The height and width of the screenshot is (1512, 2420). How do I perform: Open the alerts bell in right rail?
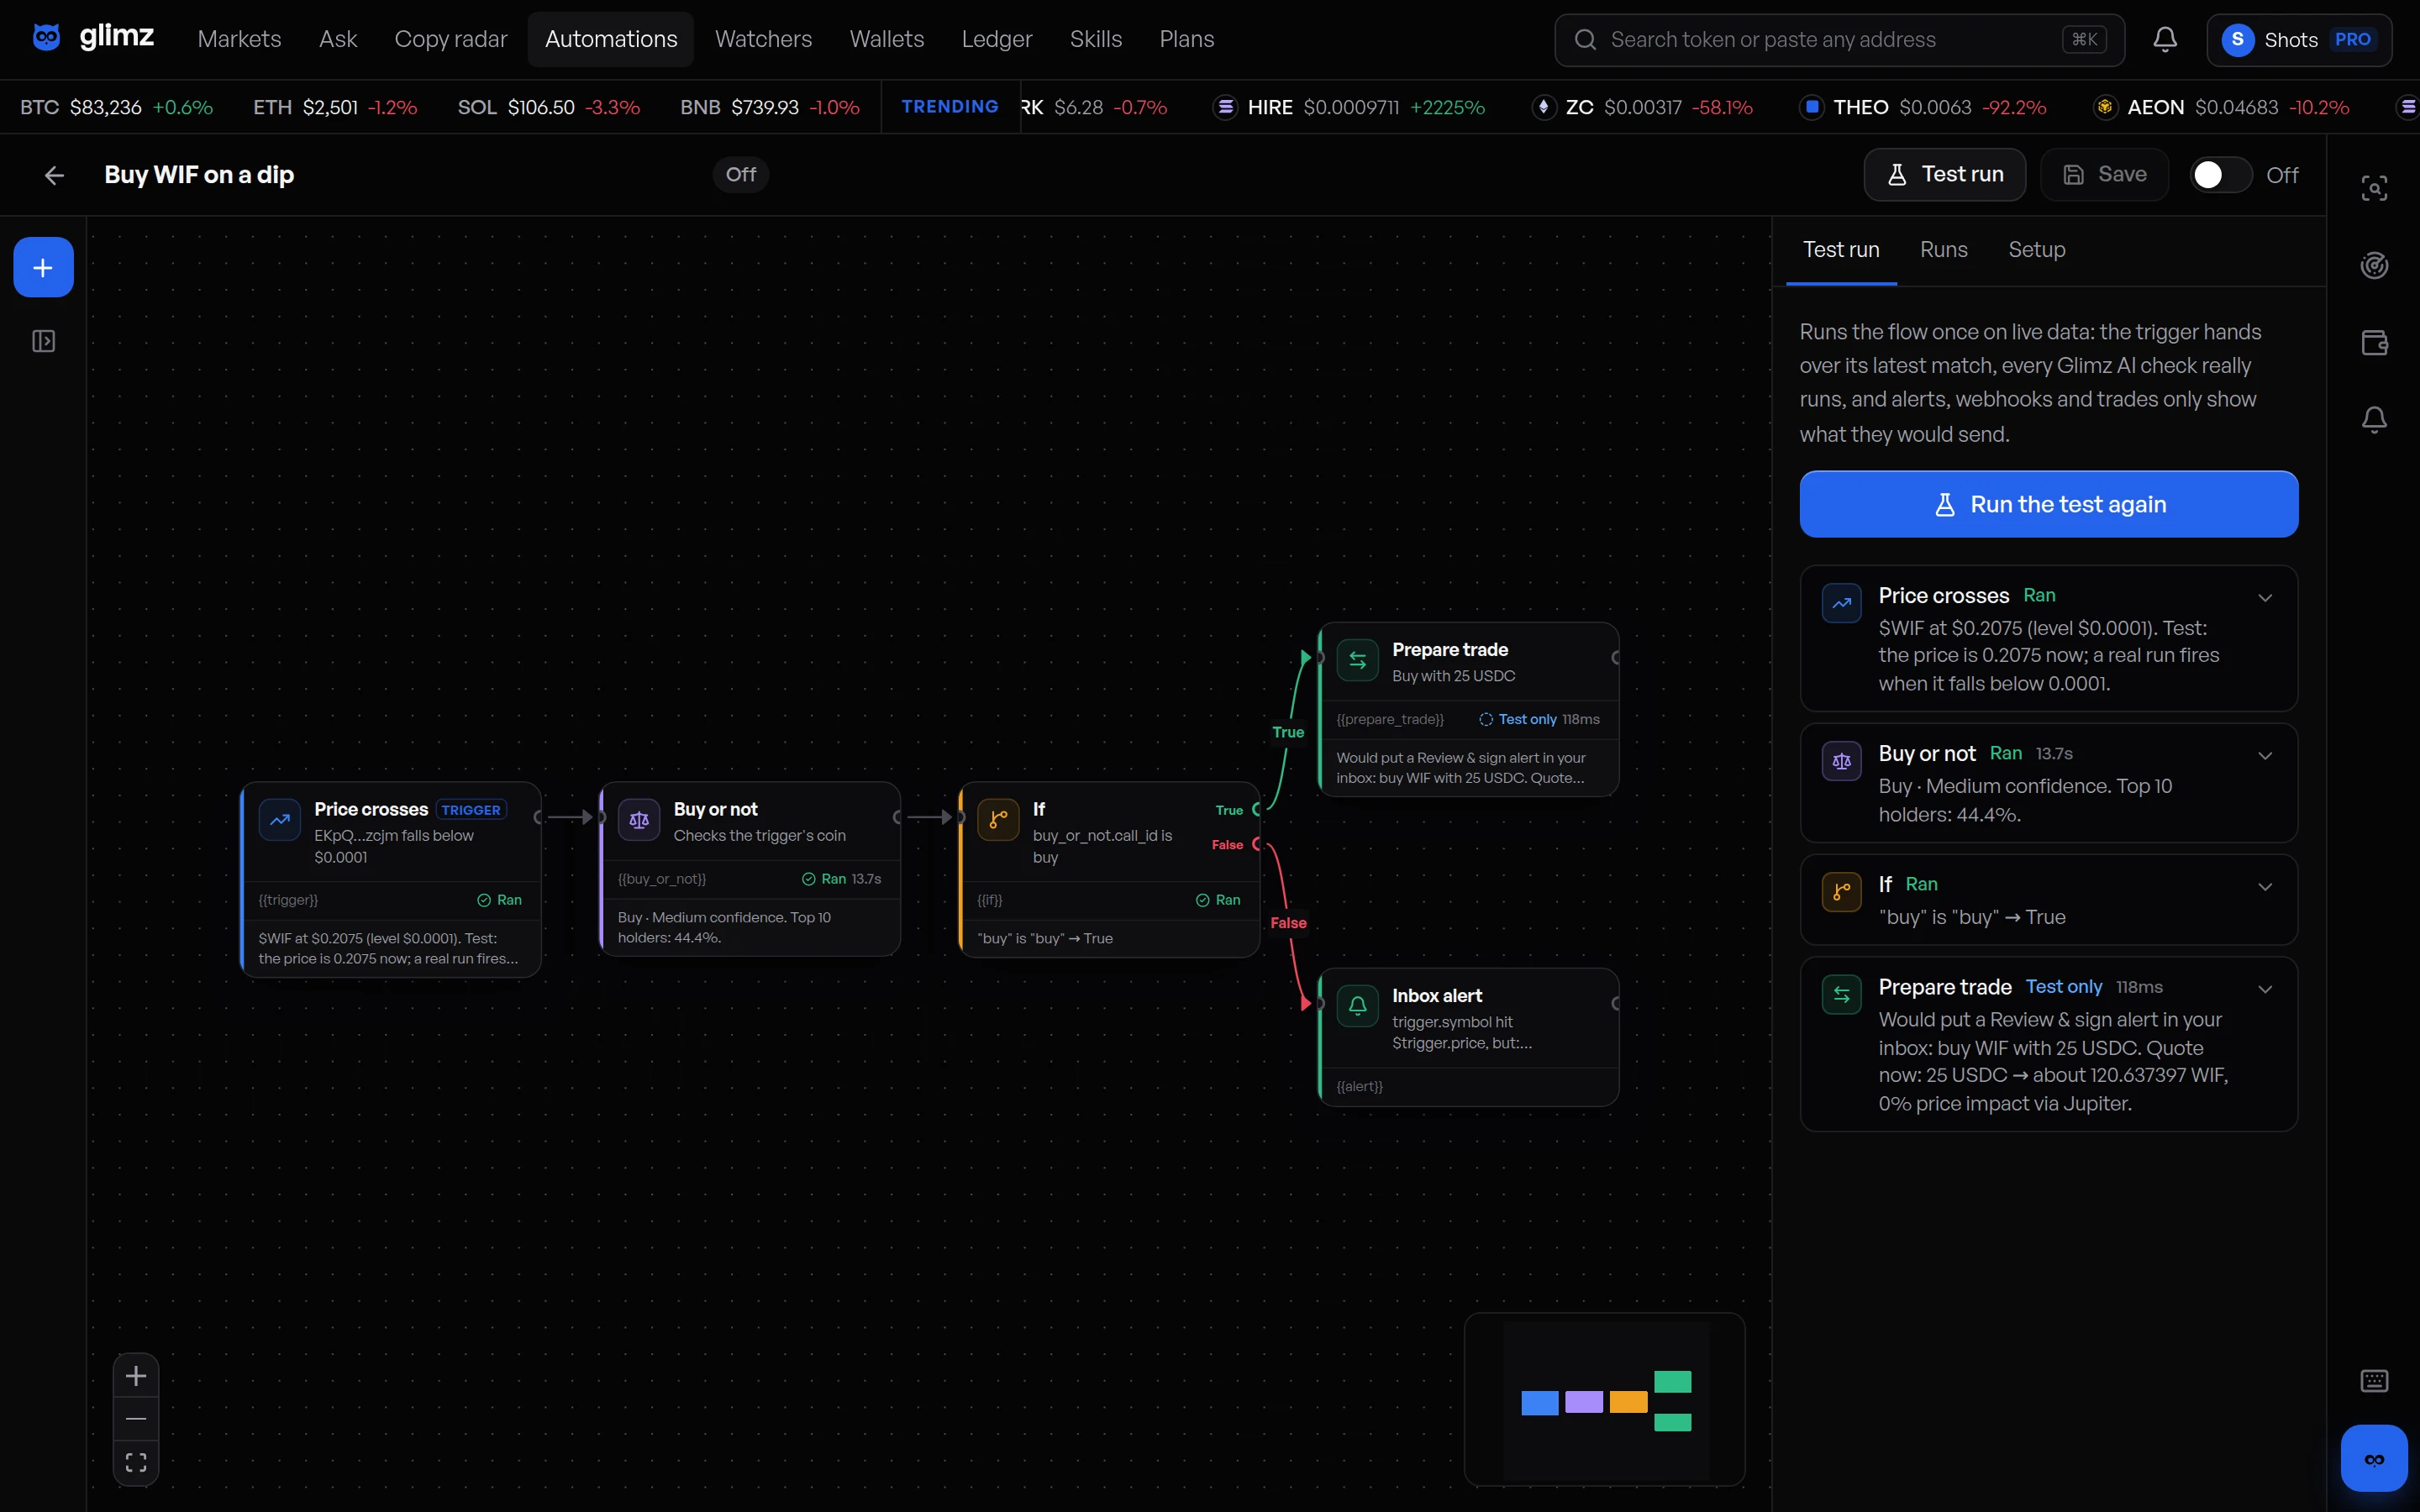2374,420
